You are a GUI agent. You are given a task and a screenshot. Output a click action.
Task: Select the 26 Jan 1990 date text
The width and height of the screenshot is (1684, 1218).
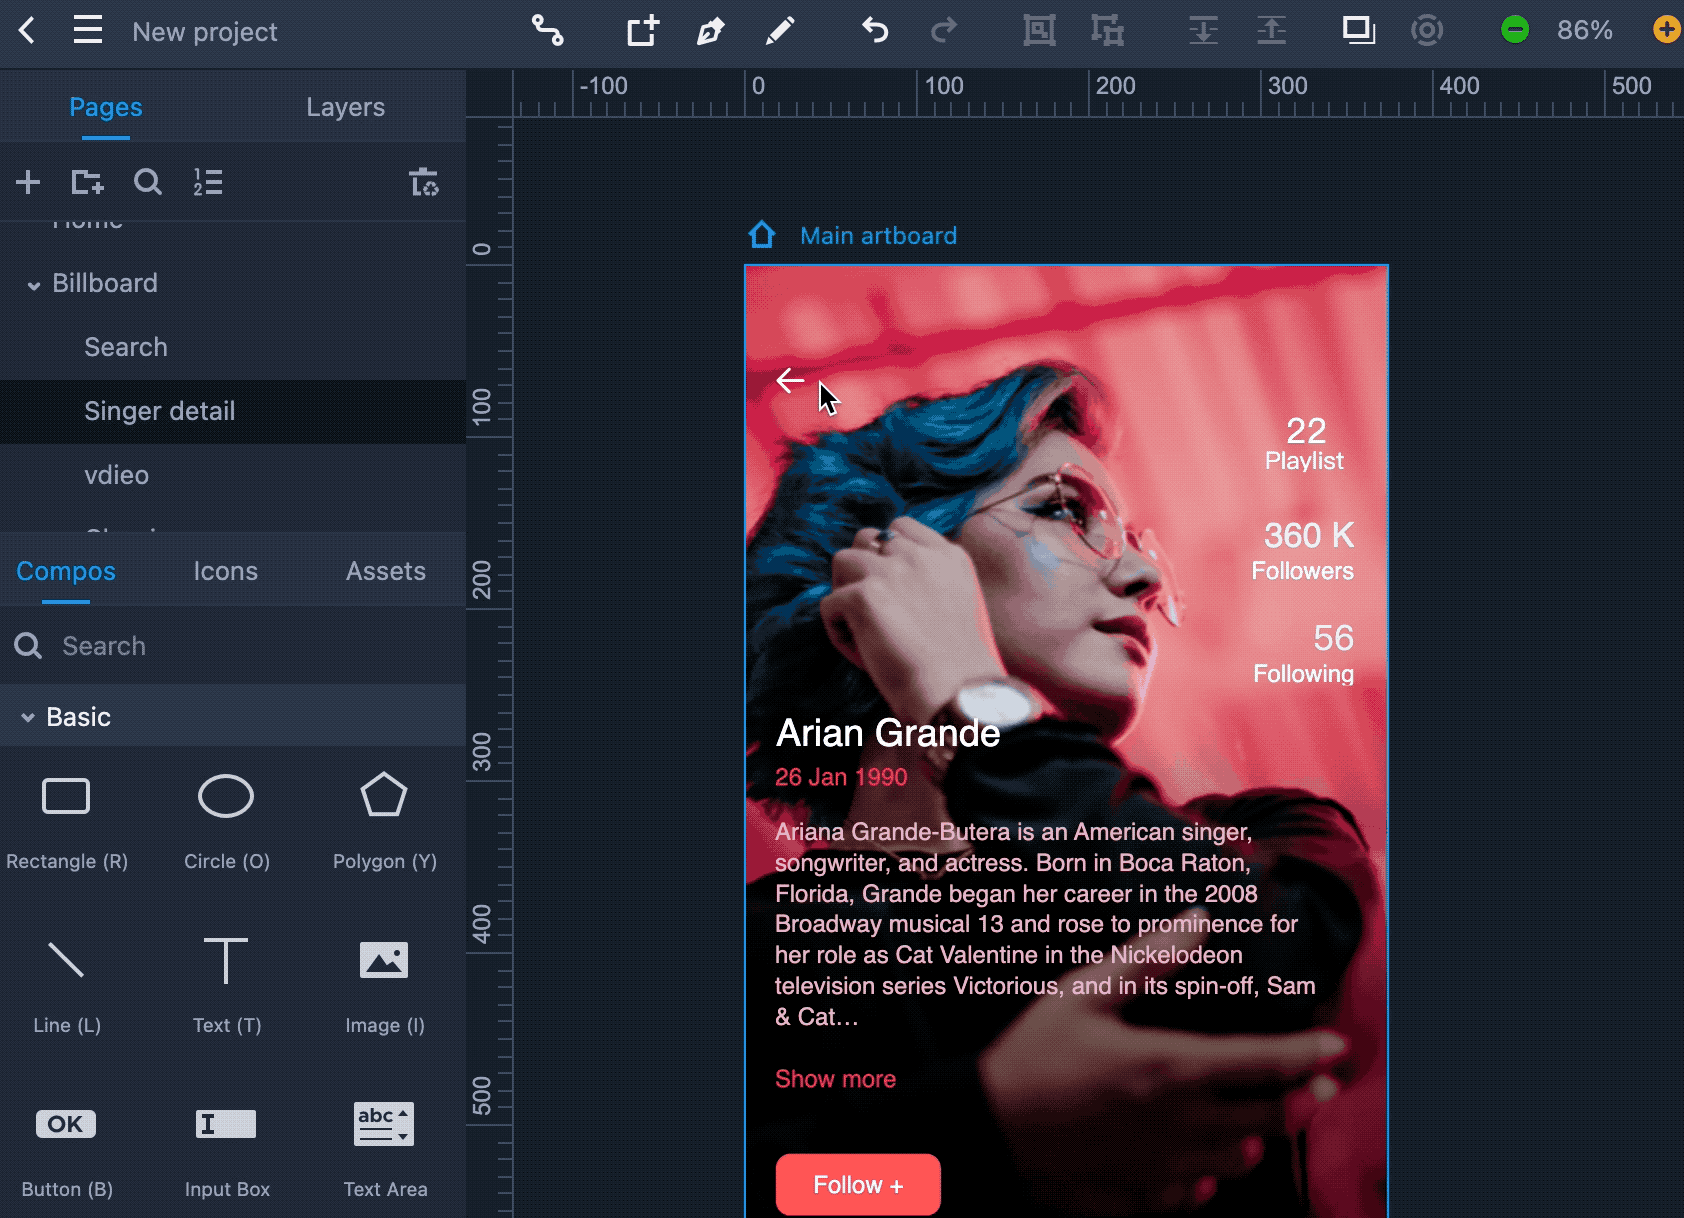pyautogui.click(x=841, y=777)
